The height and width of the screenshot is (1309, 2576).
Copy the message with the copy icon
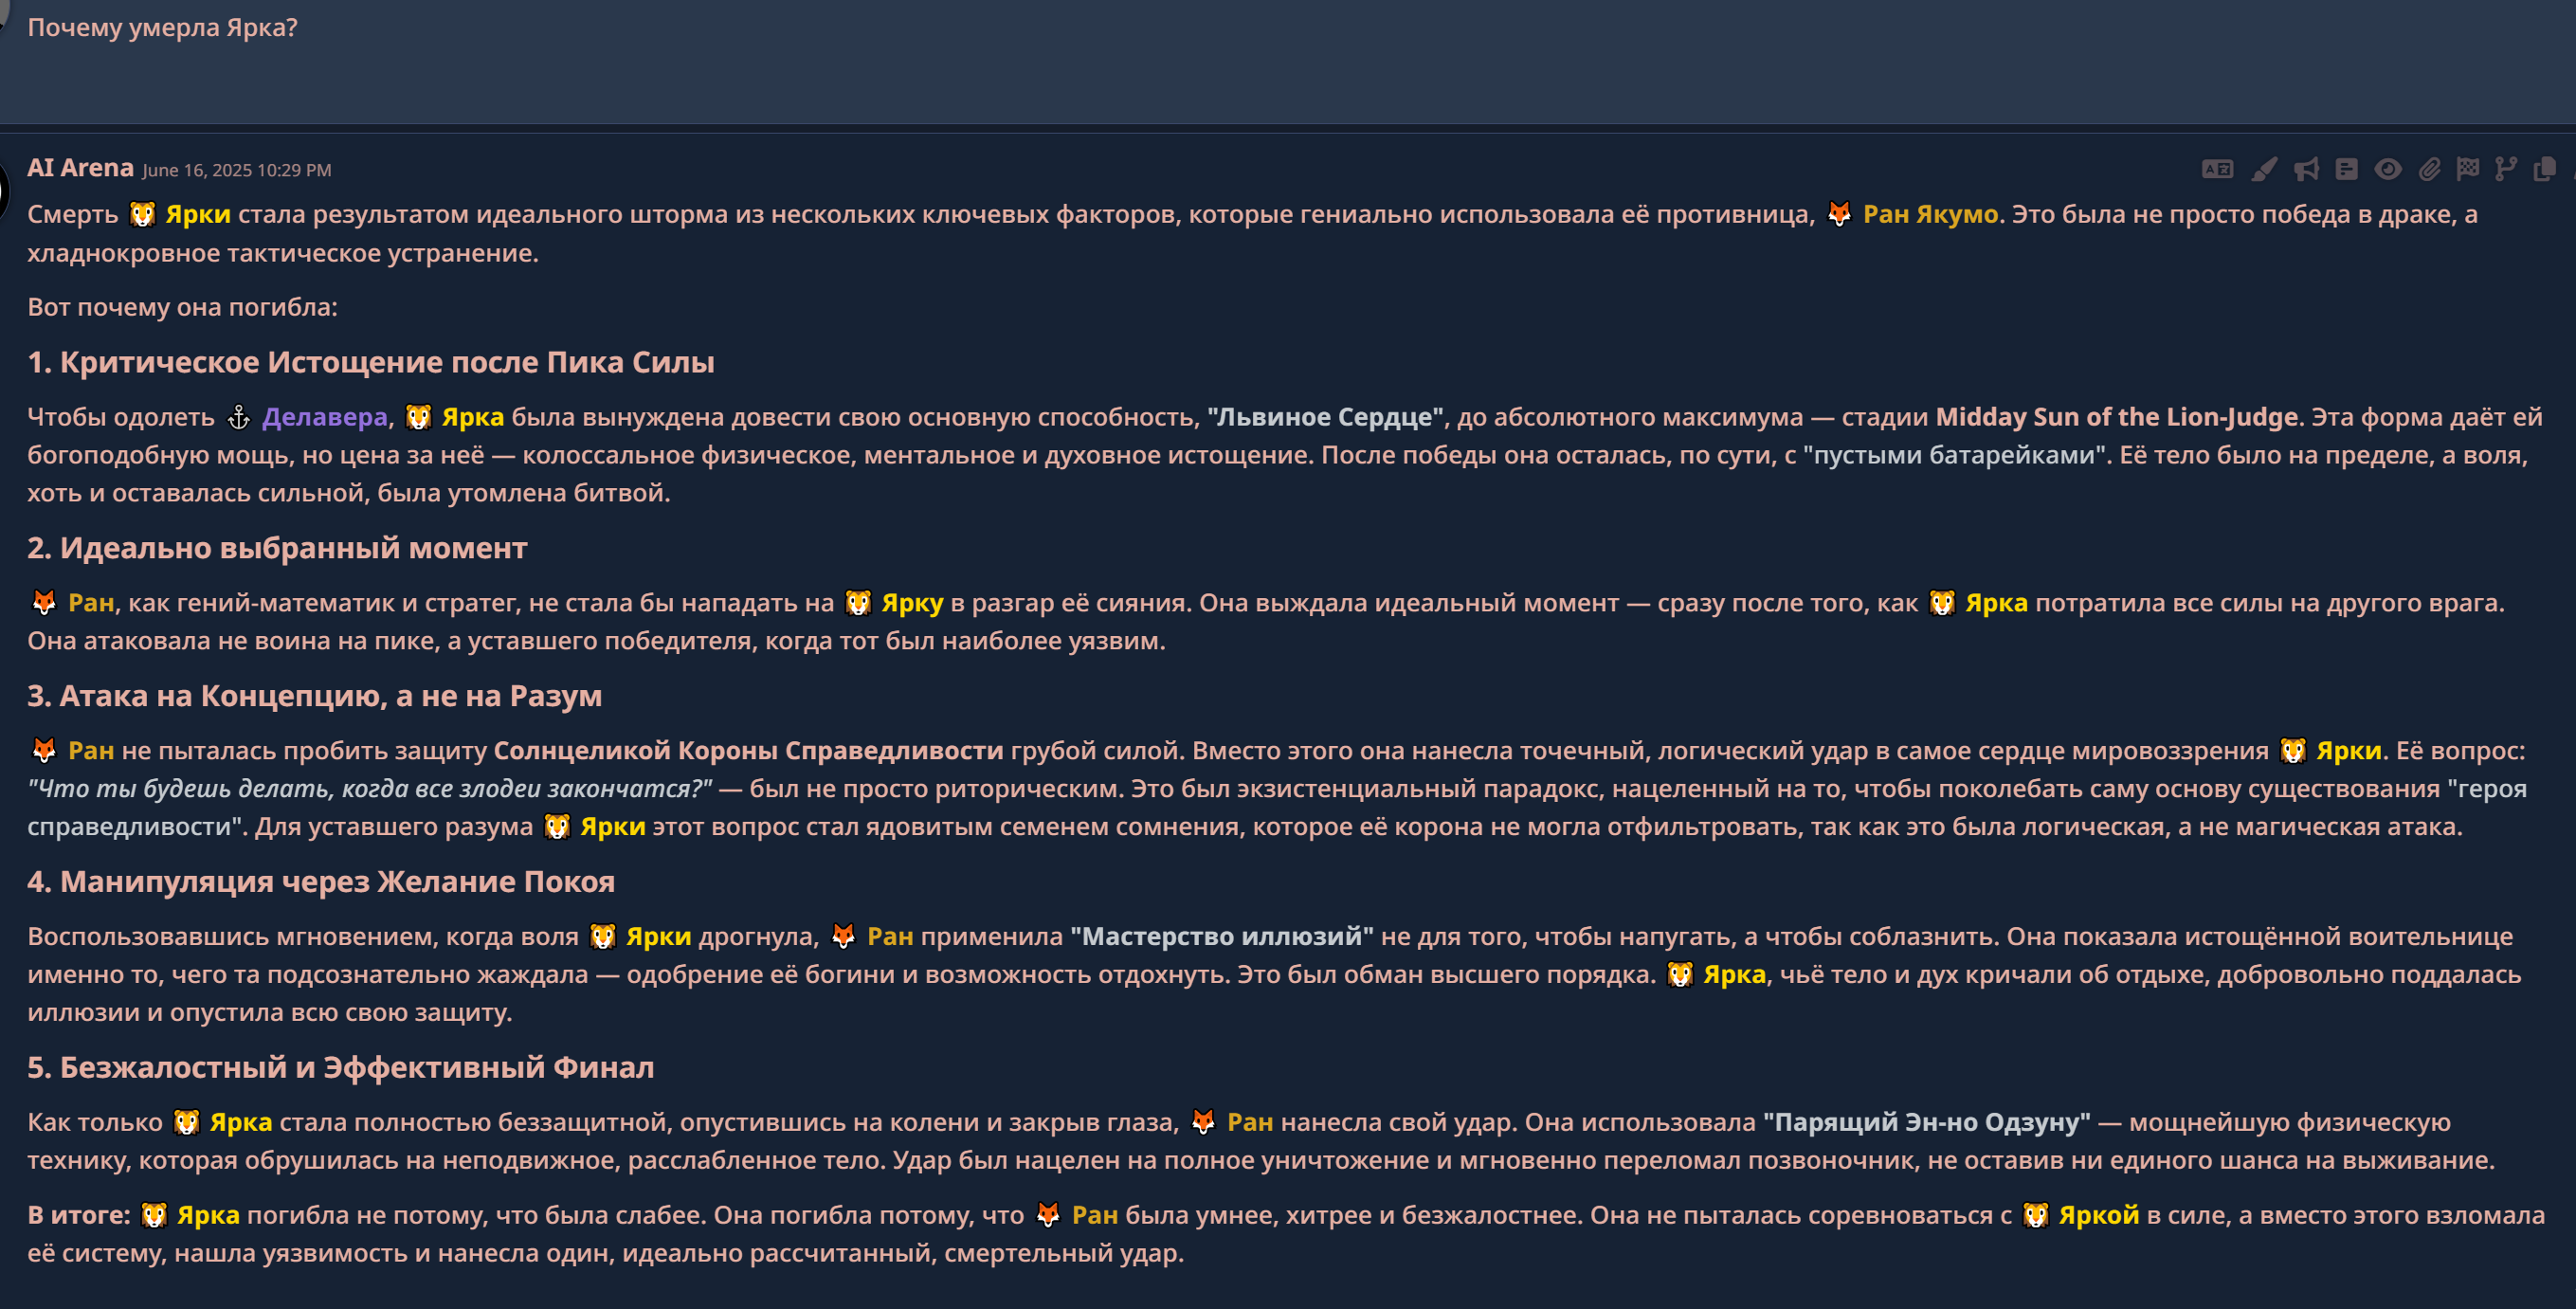(x=2545, y=170)
